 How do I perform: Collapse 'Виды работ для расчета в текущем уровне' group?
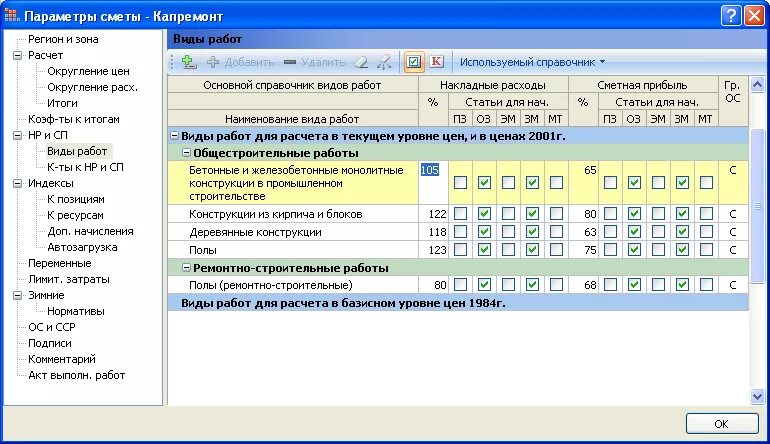coord(174,136)
